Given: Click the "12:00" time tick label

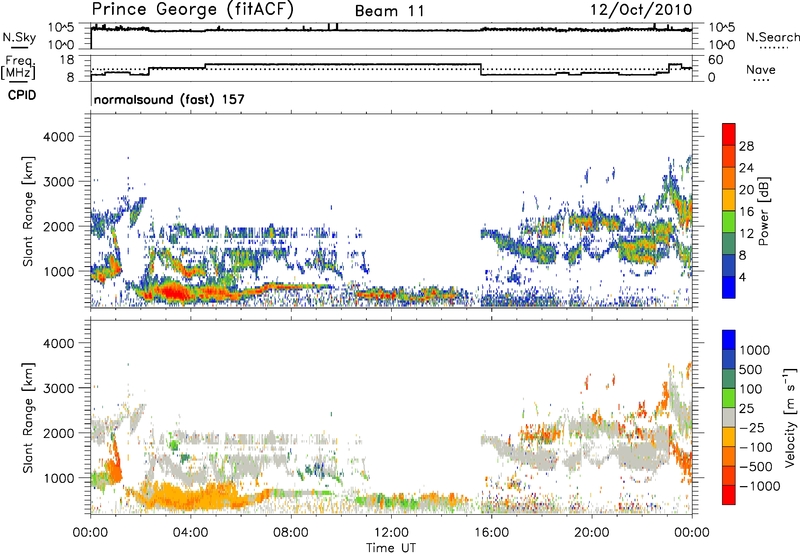Looking at the screenshot, I should (x=391, y=533).
